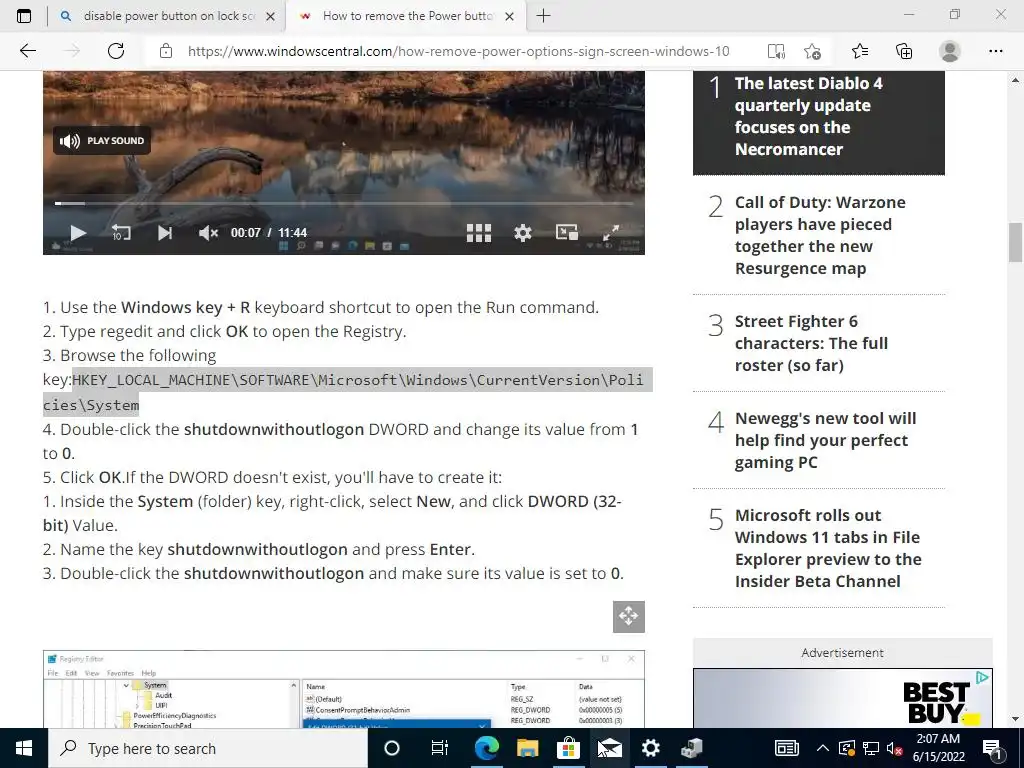Screen dimensions: 1024x768
Task: Open the profile avatar menu
Action: (x=950, y=51)
